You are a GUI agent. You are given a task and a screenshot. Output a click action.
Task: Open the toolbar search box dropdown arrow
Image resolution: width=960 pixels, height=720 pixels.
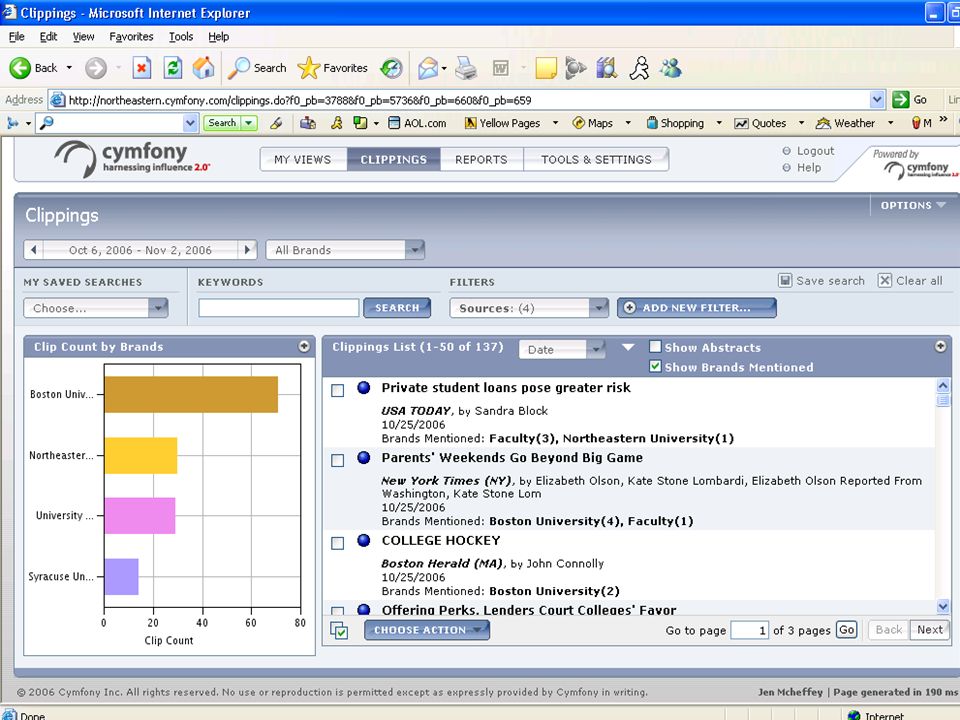coord(190,123)
